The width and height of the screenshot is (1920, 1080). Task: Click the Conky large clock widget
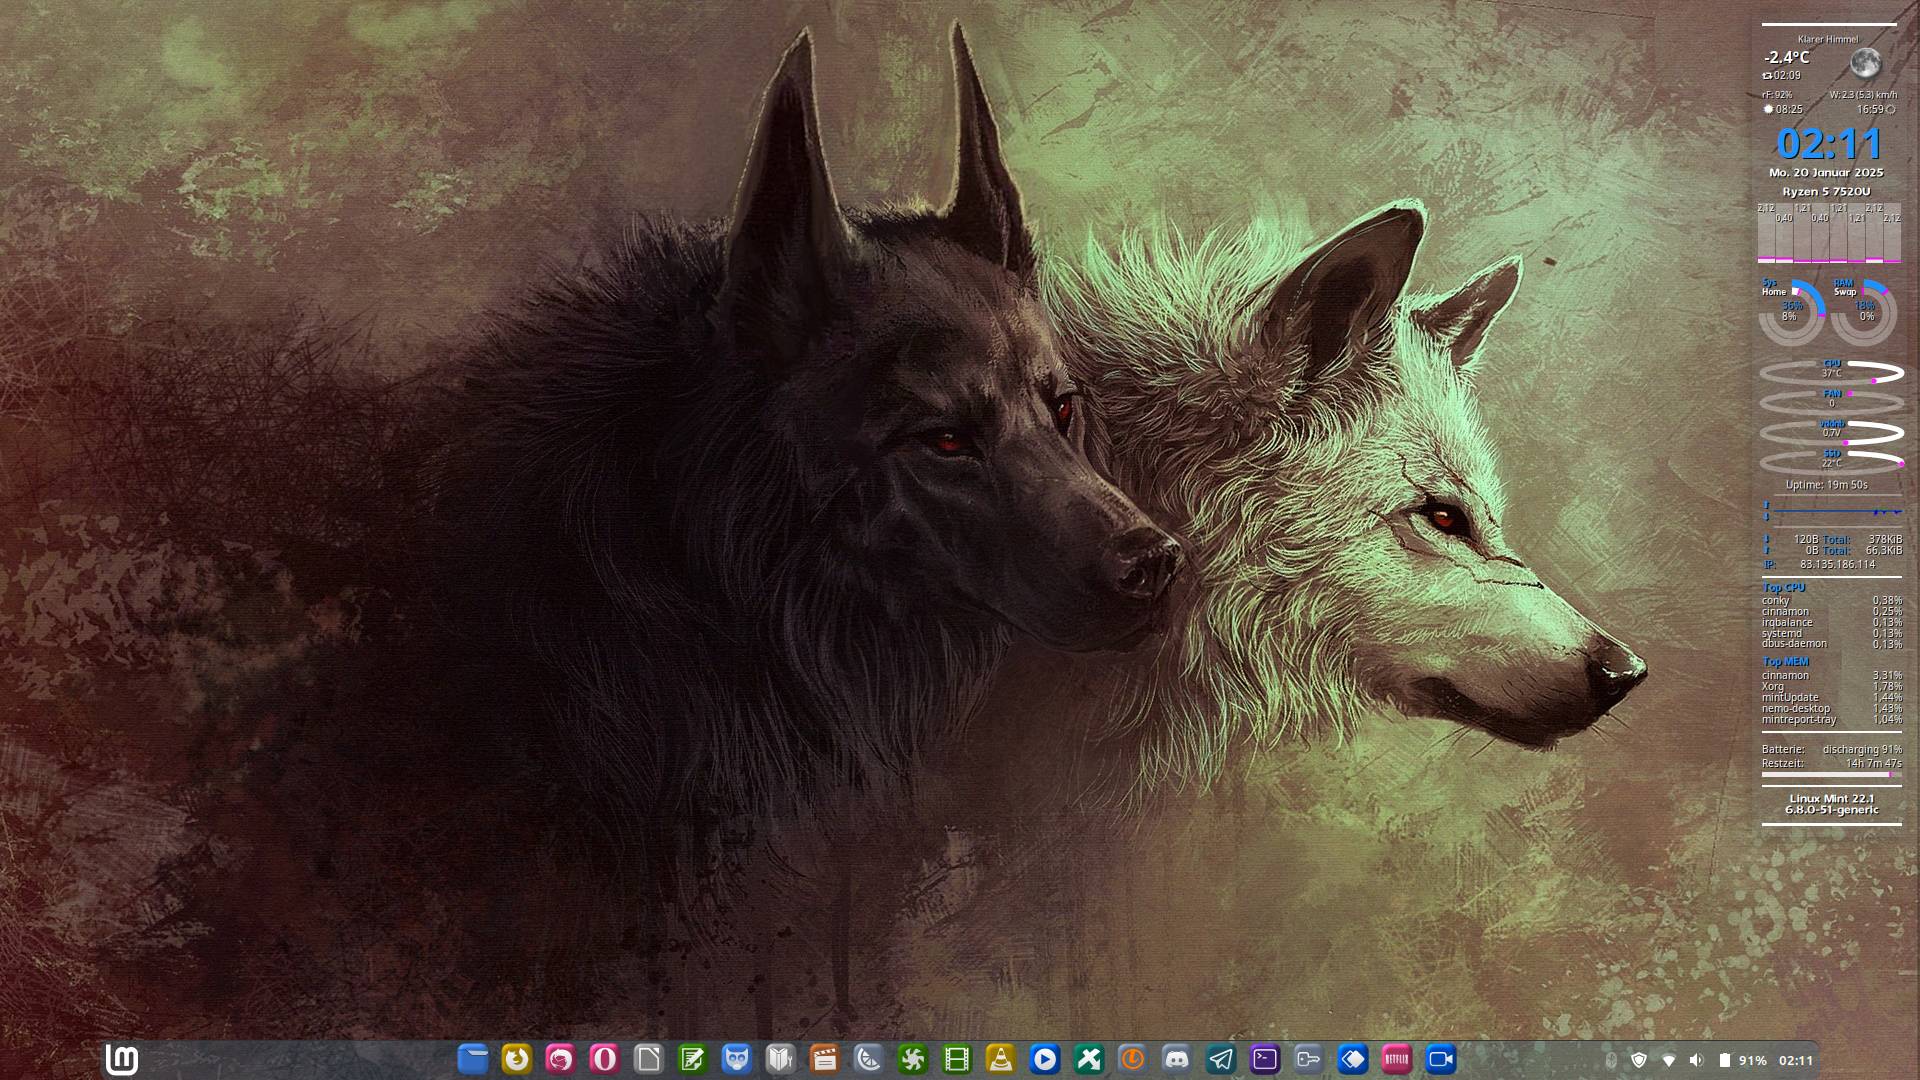coord(1829,144)
